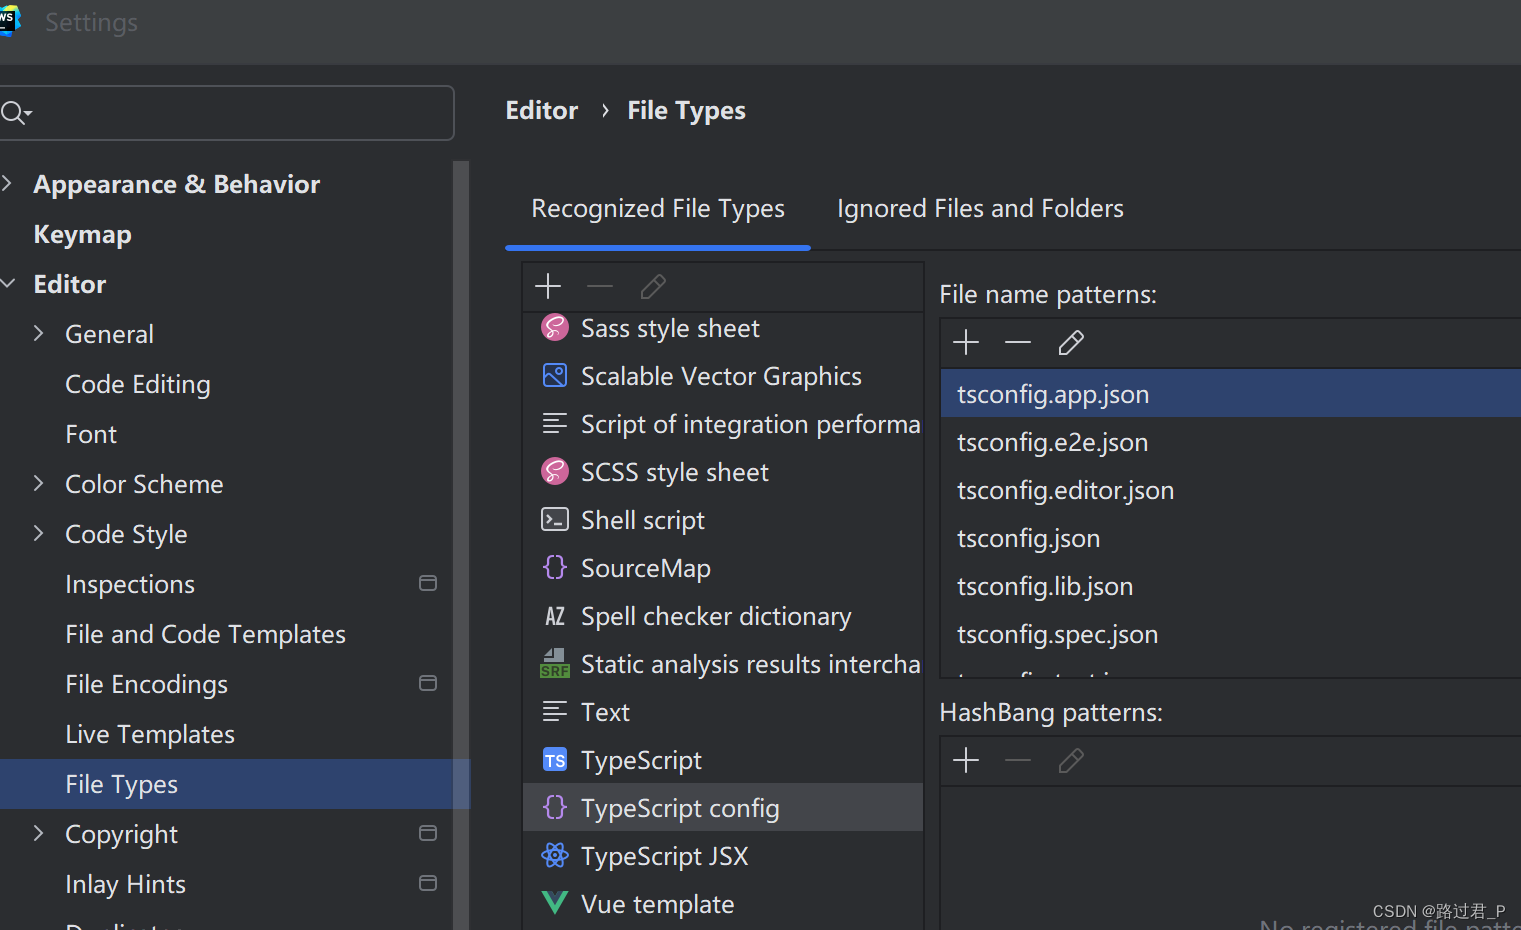1521x930 pixels.
Task: Click the TypeScript TS icon
Action: [x=554, y=759]
